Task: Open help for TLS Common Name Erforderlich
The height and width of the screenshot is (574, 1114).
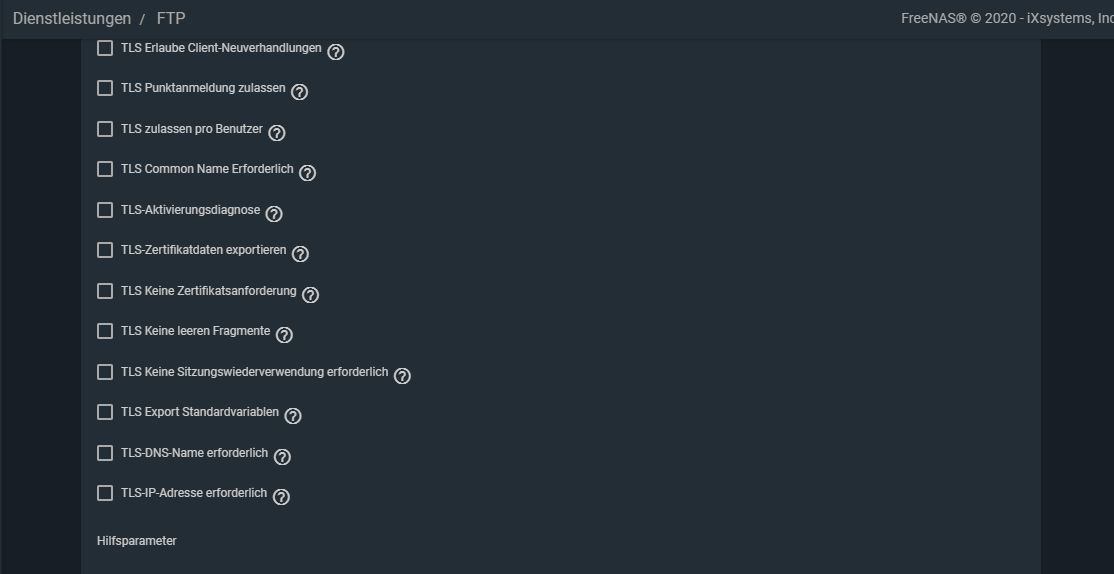Action: point(307,173)
